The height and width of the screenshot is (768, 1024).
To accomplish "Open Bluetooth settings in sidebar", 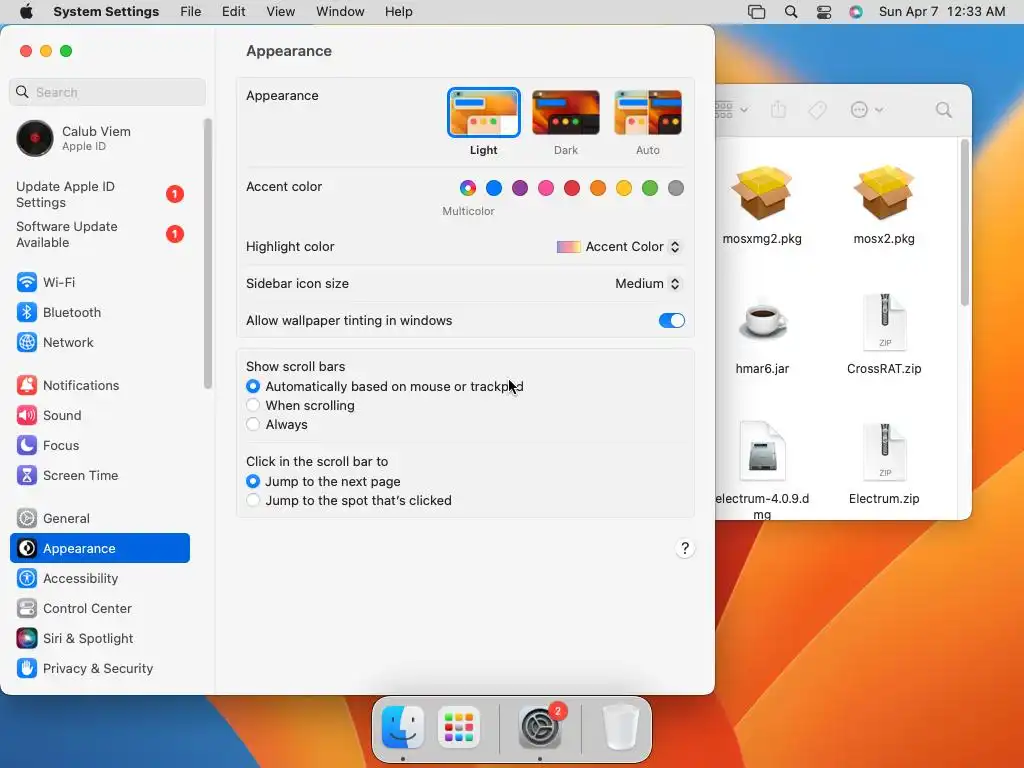I will pos(100,312).
